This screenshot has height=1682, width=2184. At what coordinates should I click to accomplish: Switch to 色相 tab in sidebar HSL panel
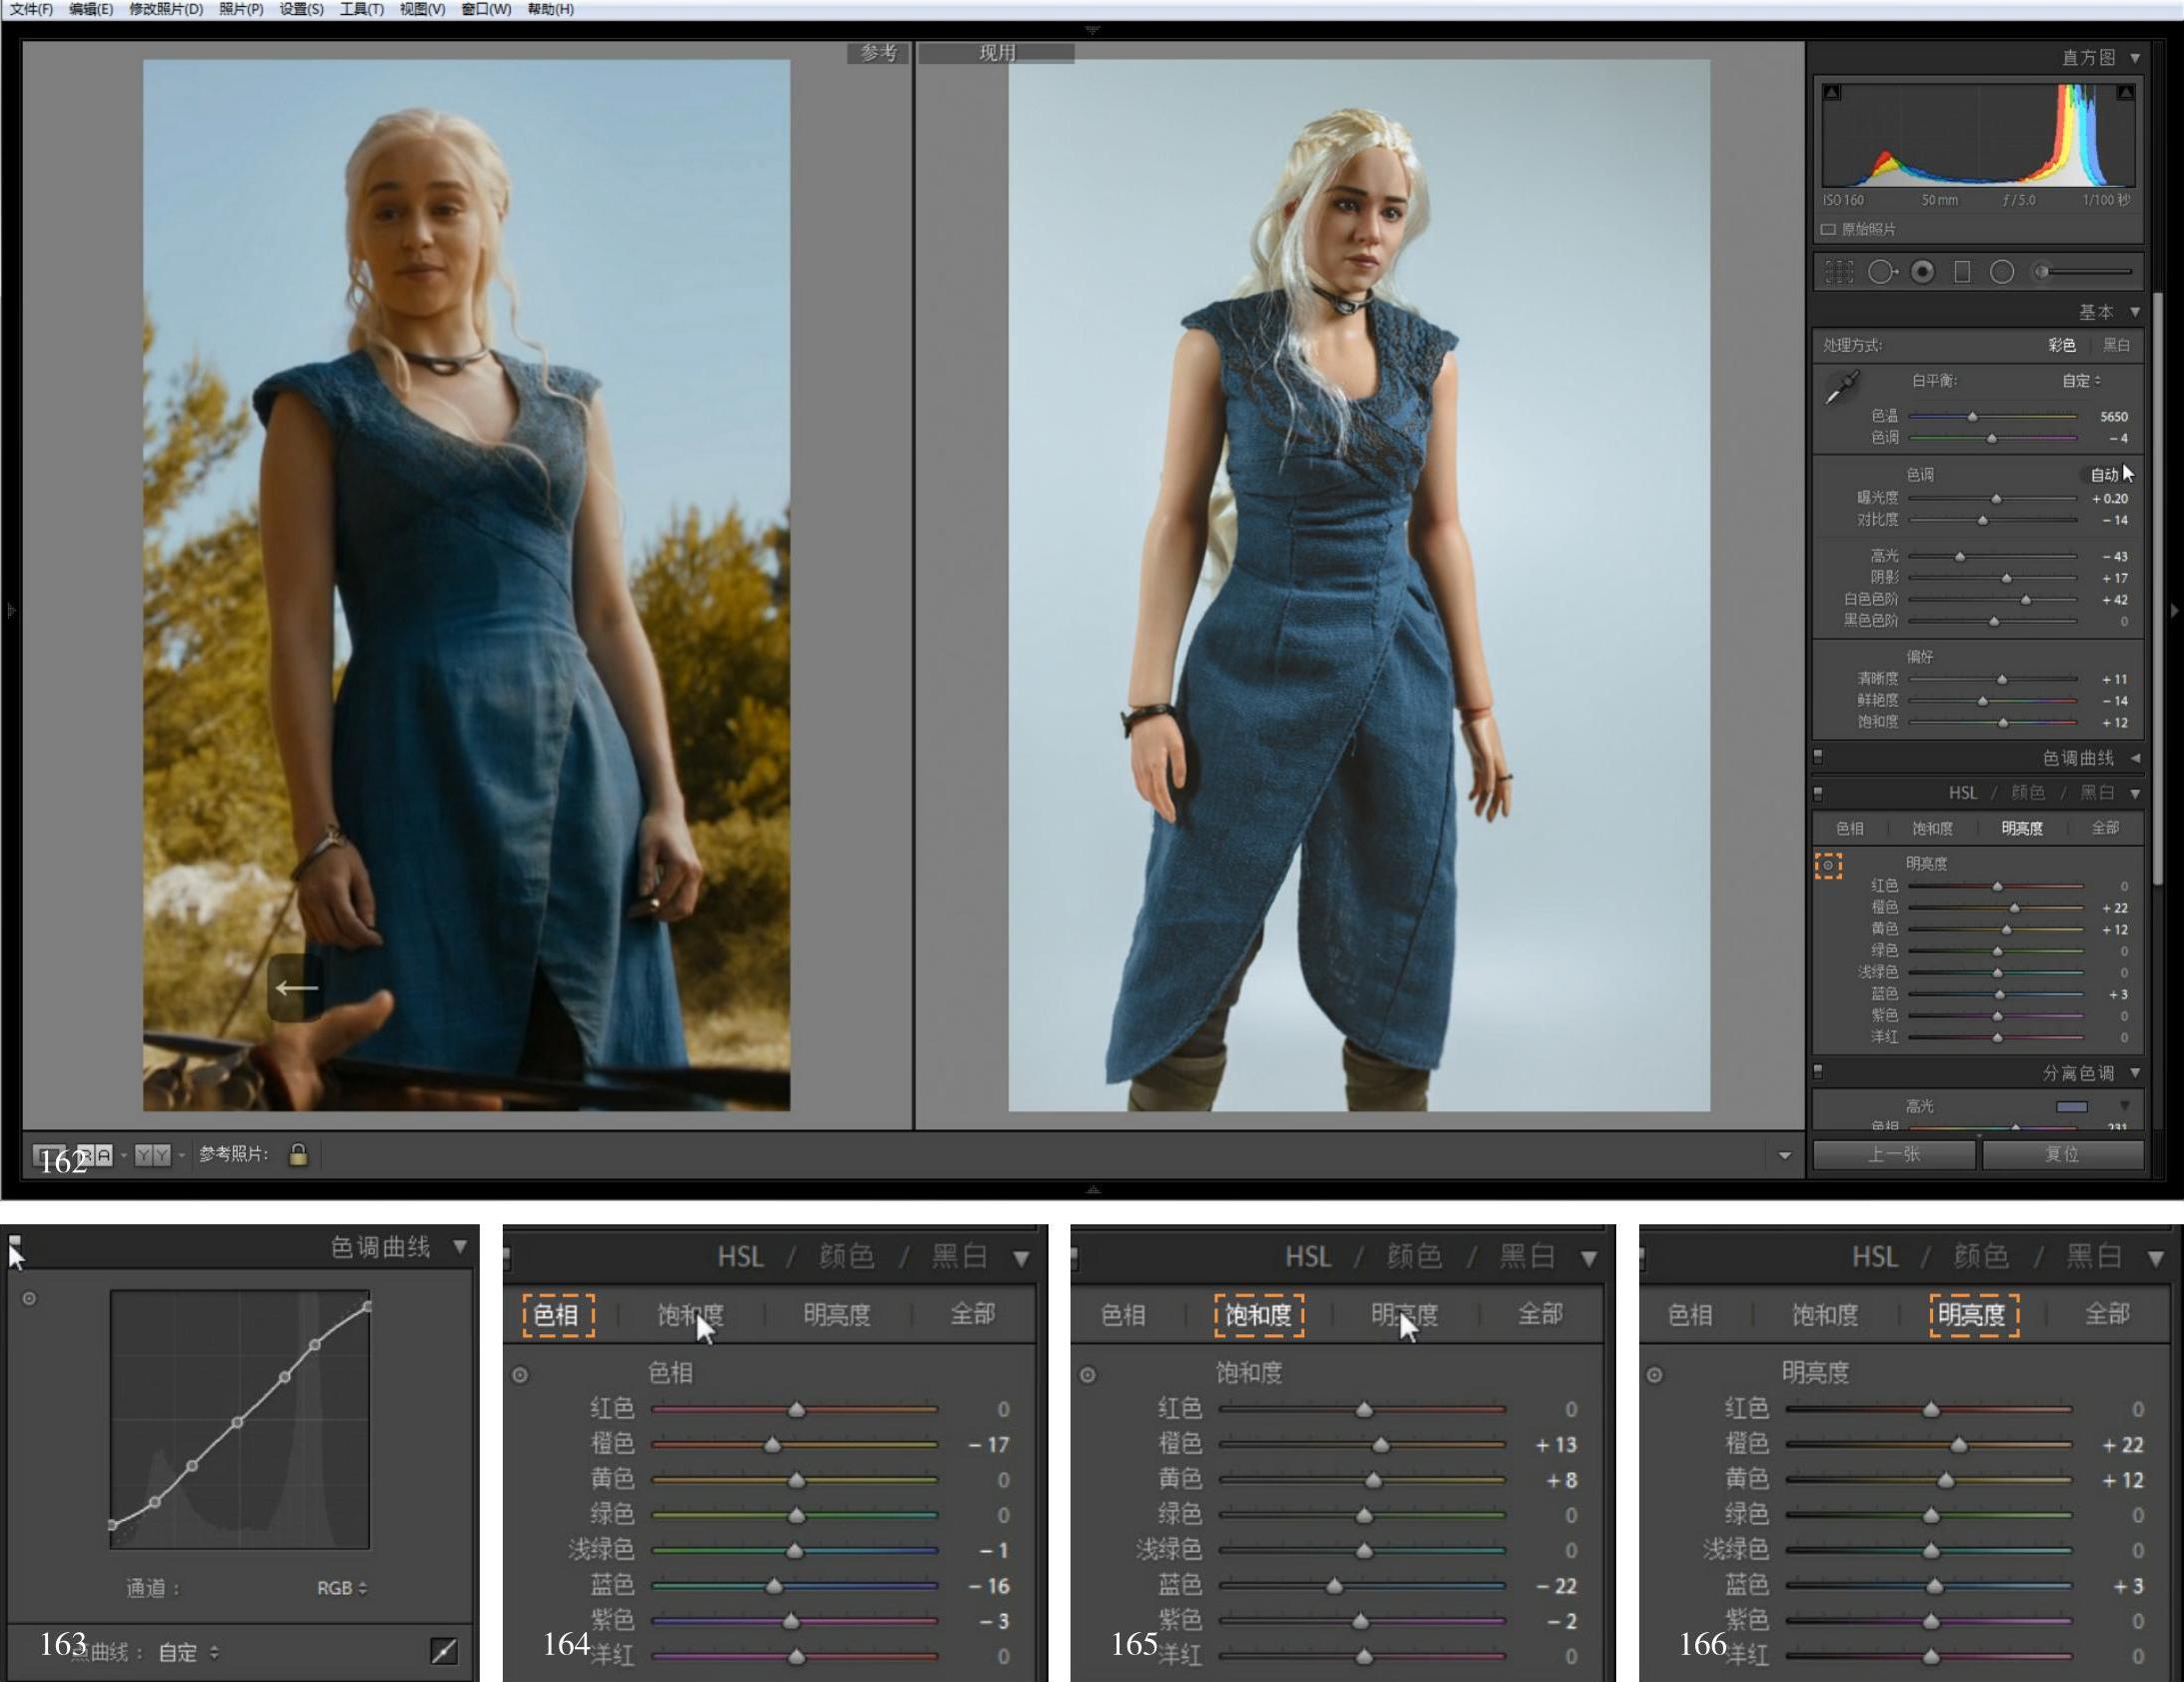click(1850, 828)
